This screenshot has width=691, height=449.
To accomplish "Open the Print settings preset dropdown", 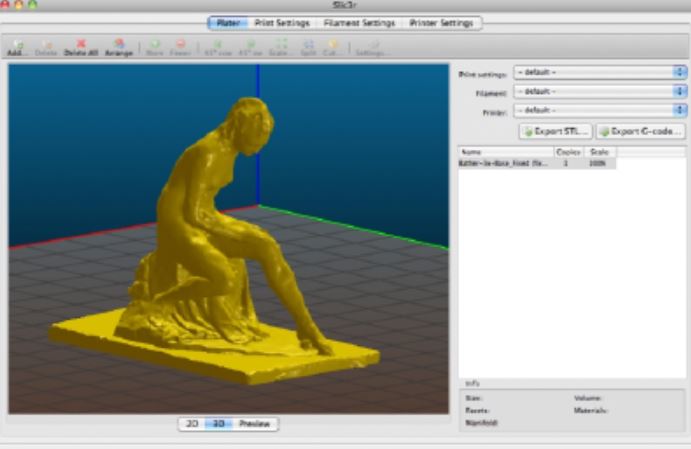I will click(x=600, y=72).
